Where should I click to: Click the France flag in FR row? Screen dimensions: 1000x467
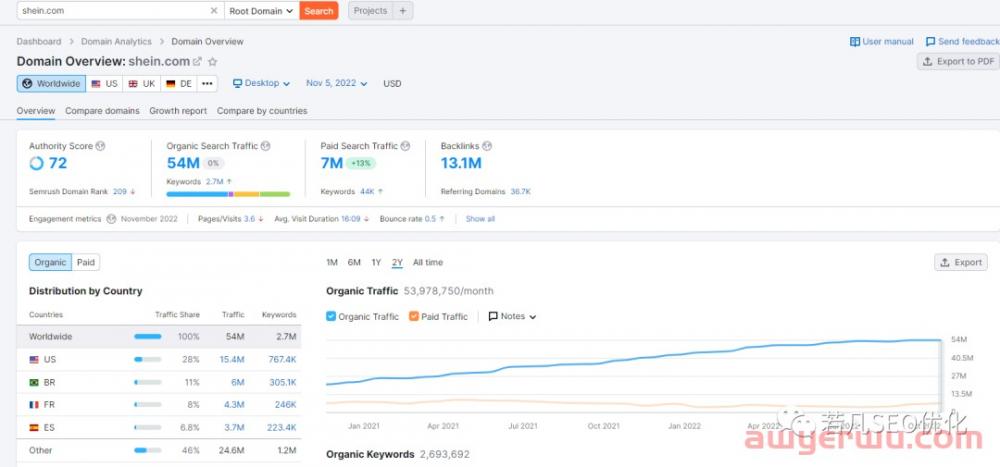(34, 405)
